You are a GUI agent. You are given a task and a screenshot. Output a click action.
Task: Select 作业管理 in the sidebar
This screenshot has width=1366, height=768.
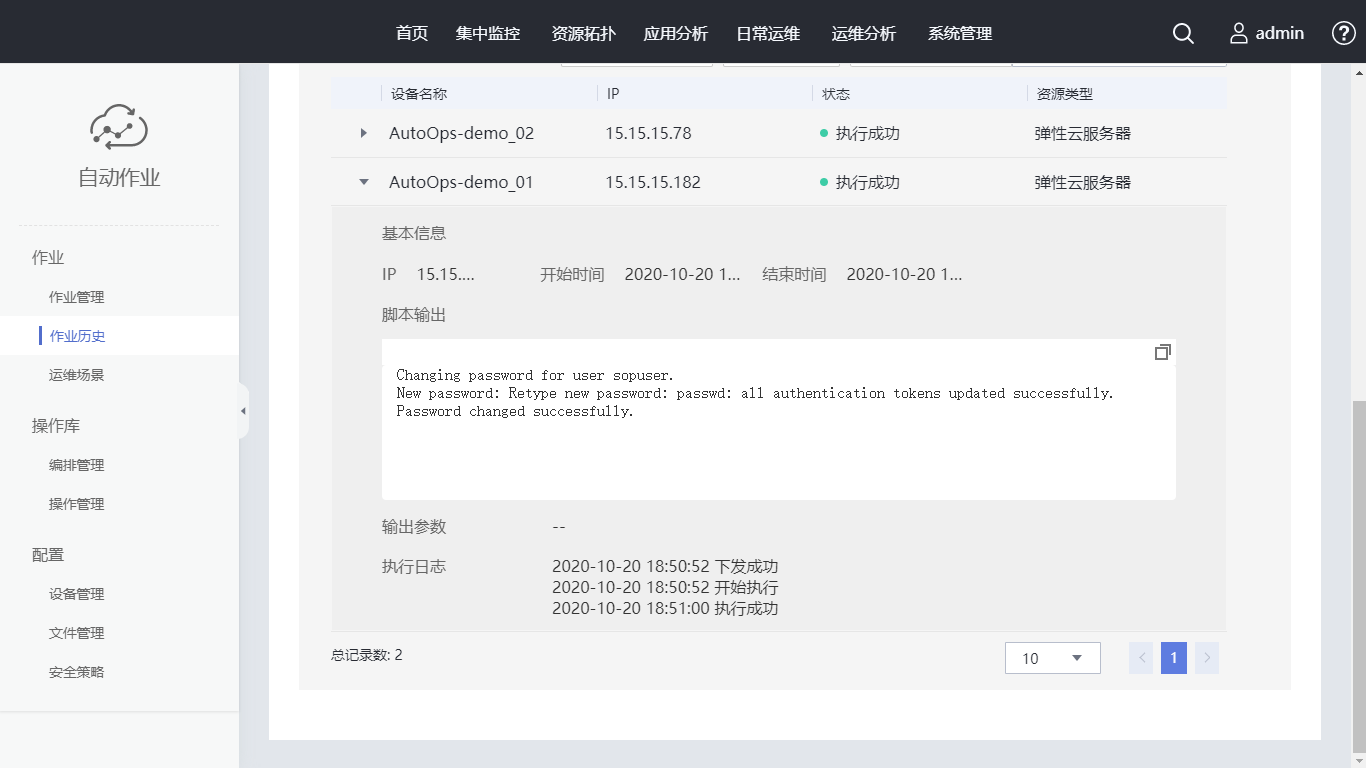[77, 297]
